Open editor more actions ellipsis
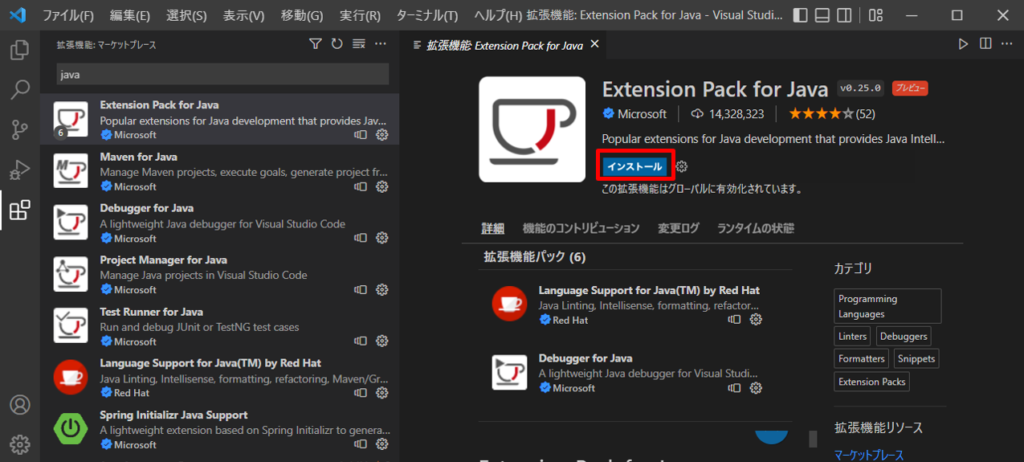Image resolution: width=1024 pixels, height=462 pixels. pos(1008,44)
